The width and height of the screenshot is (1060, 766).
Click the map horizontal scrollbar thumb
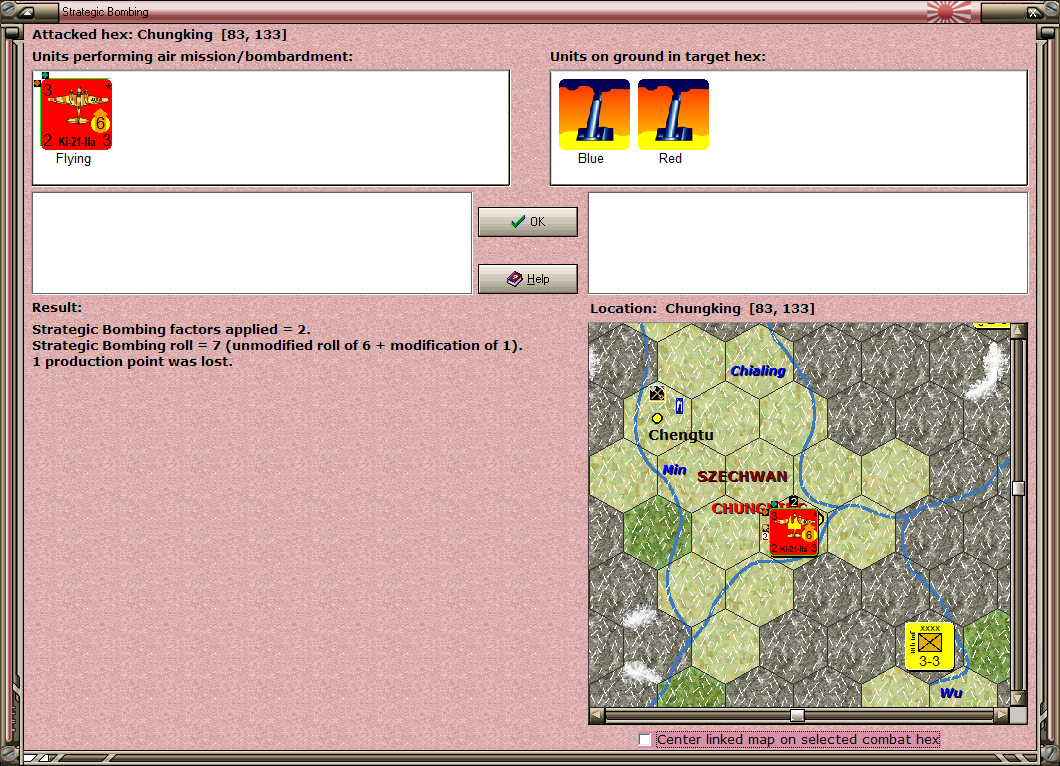pos(798,715)
